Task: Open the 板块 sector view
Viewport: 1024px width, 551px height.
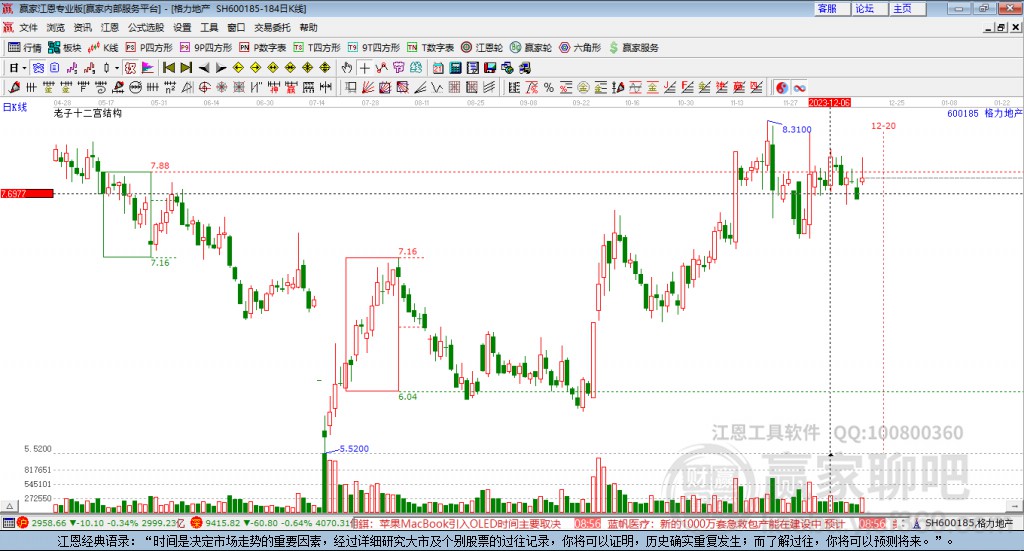Action: point(64,48)
